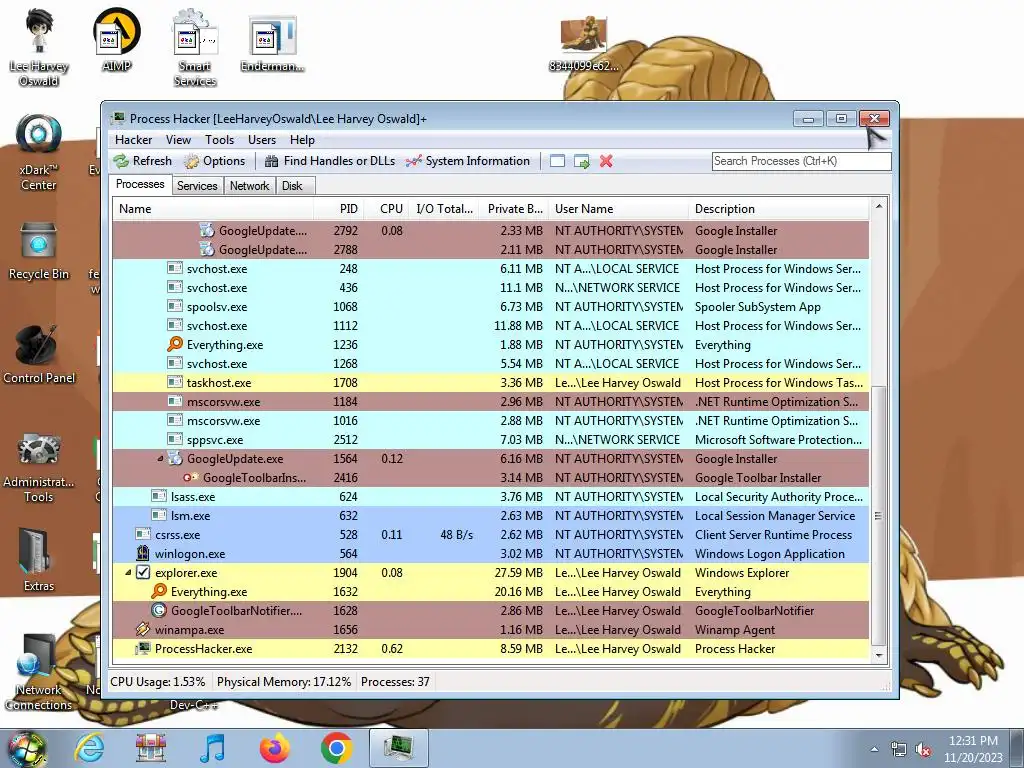Click the winampa.exe process icon

143,630
